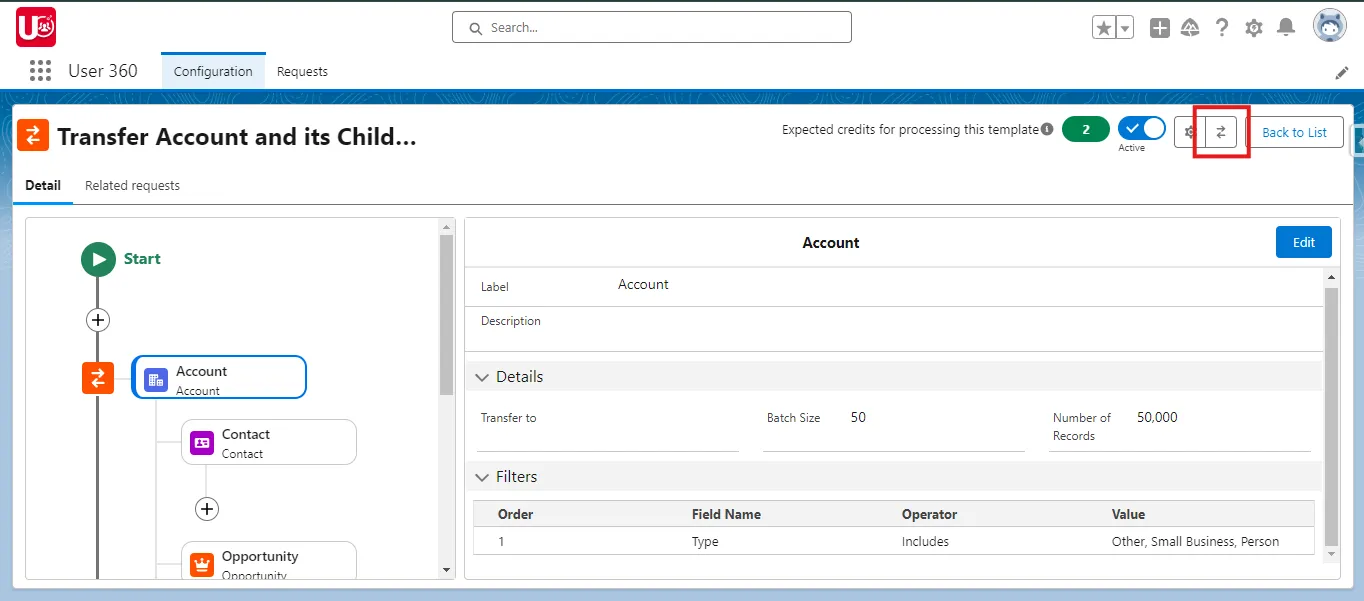Switch to the Related requests tab
The width and height of the screenshot is (1364, 601).
[x=132, y=185]
